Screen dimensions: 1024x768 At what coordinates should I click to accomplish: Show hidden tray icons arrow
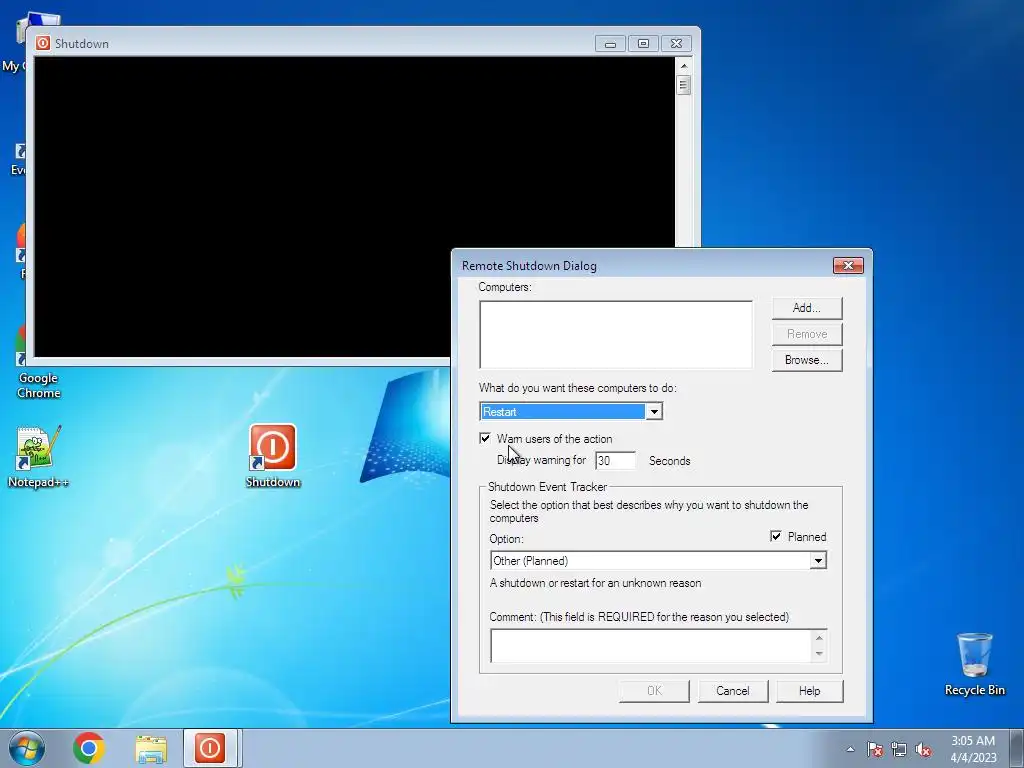(850, 749)
